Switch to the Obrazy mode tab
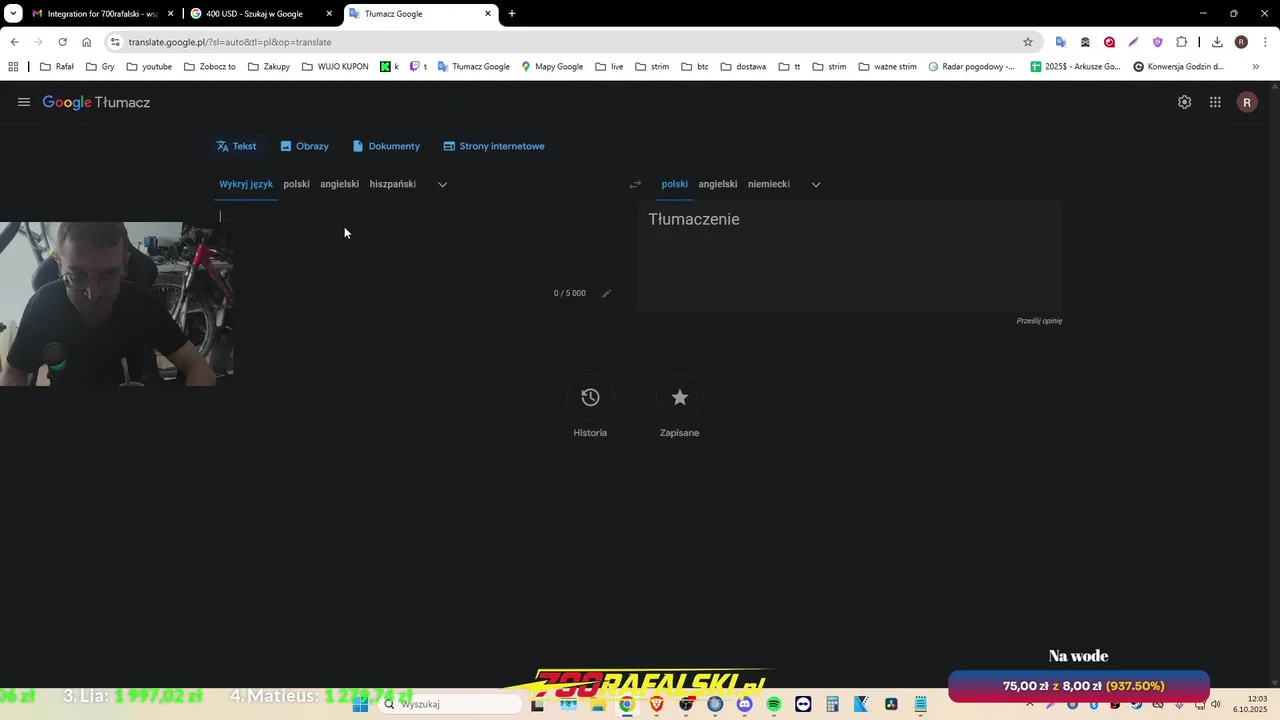Screen dimensions: 1280x720 (304, 146)
